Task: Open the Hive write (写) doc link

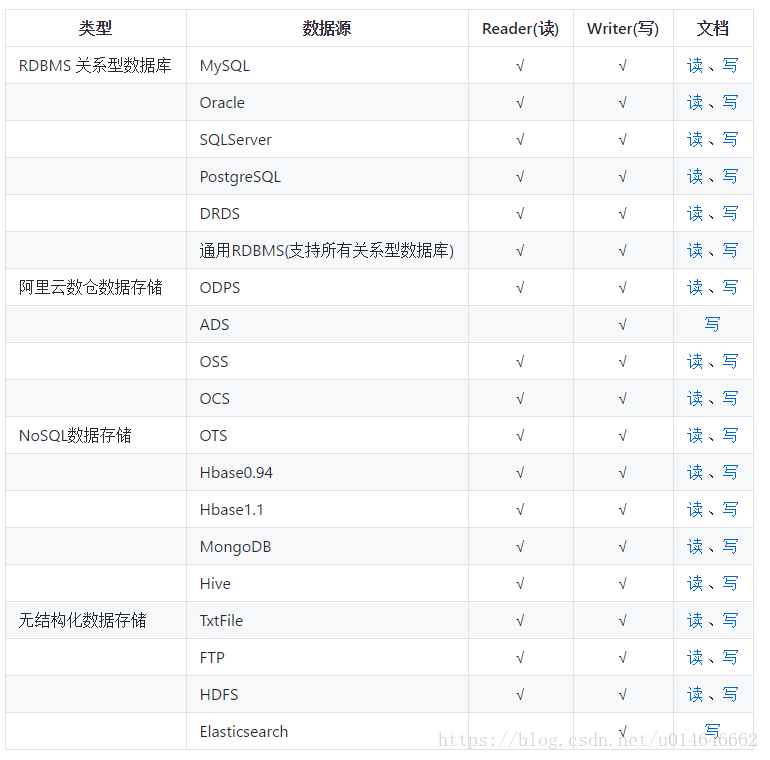Action: tap(730, 583)
